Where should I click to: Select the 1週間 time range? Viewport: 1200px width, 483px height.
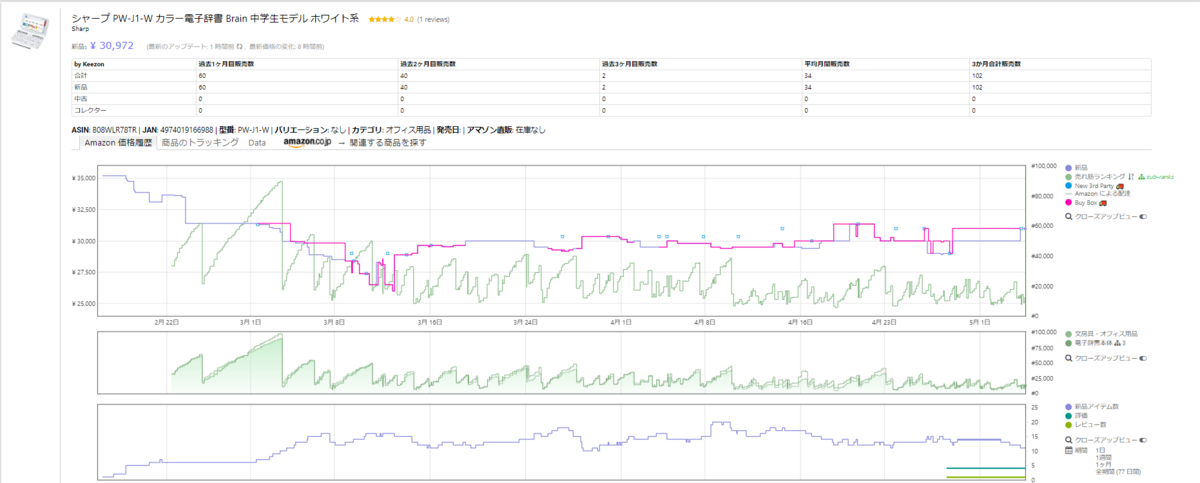point(1103,456)
